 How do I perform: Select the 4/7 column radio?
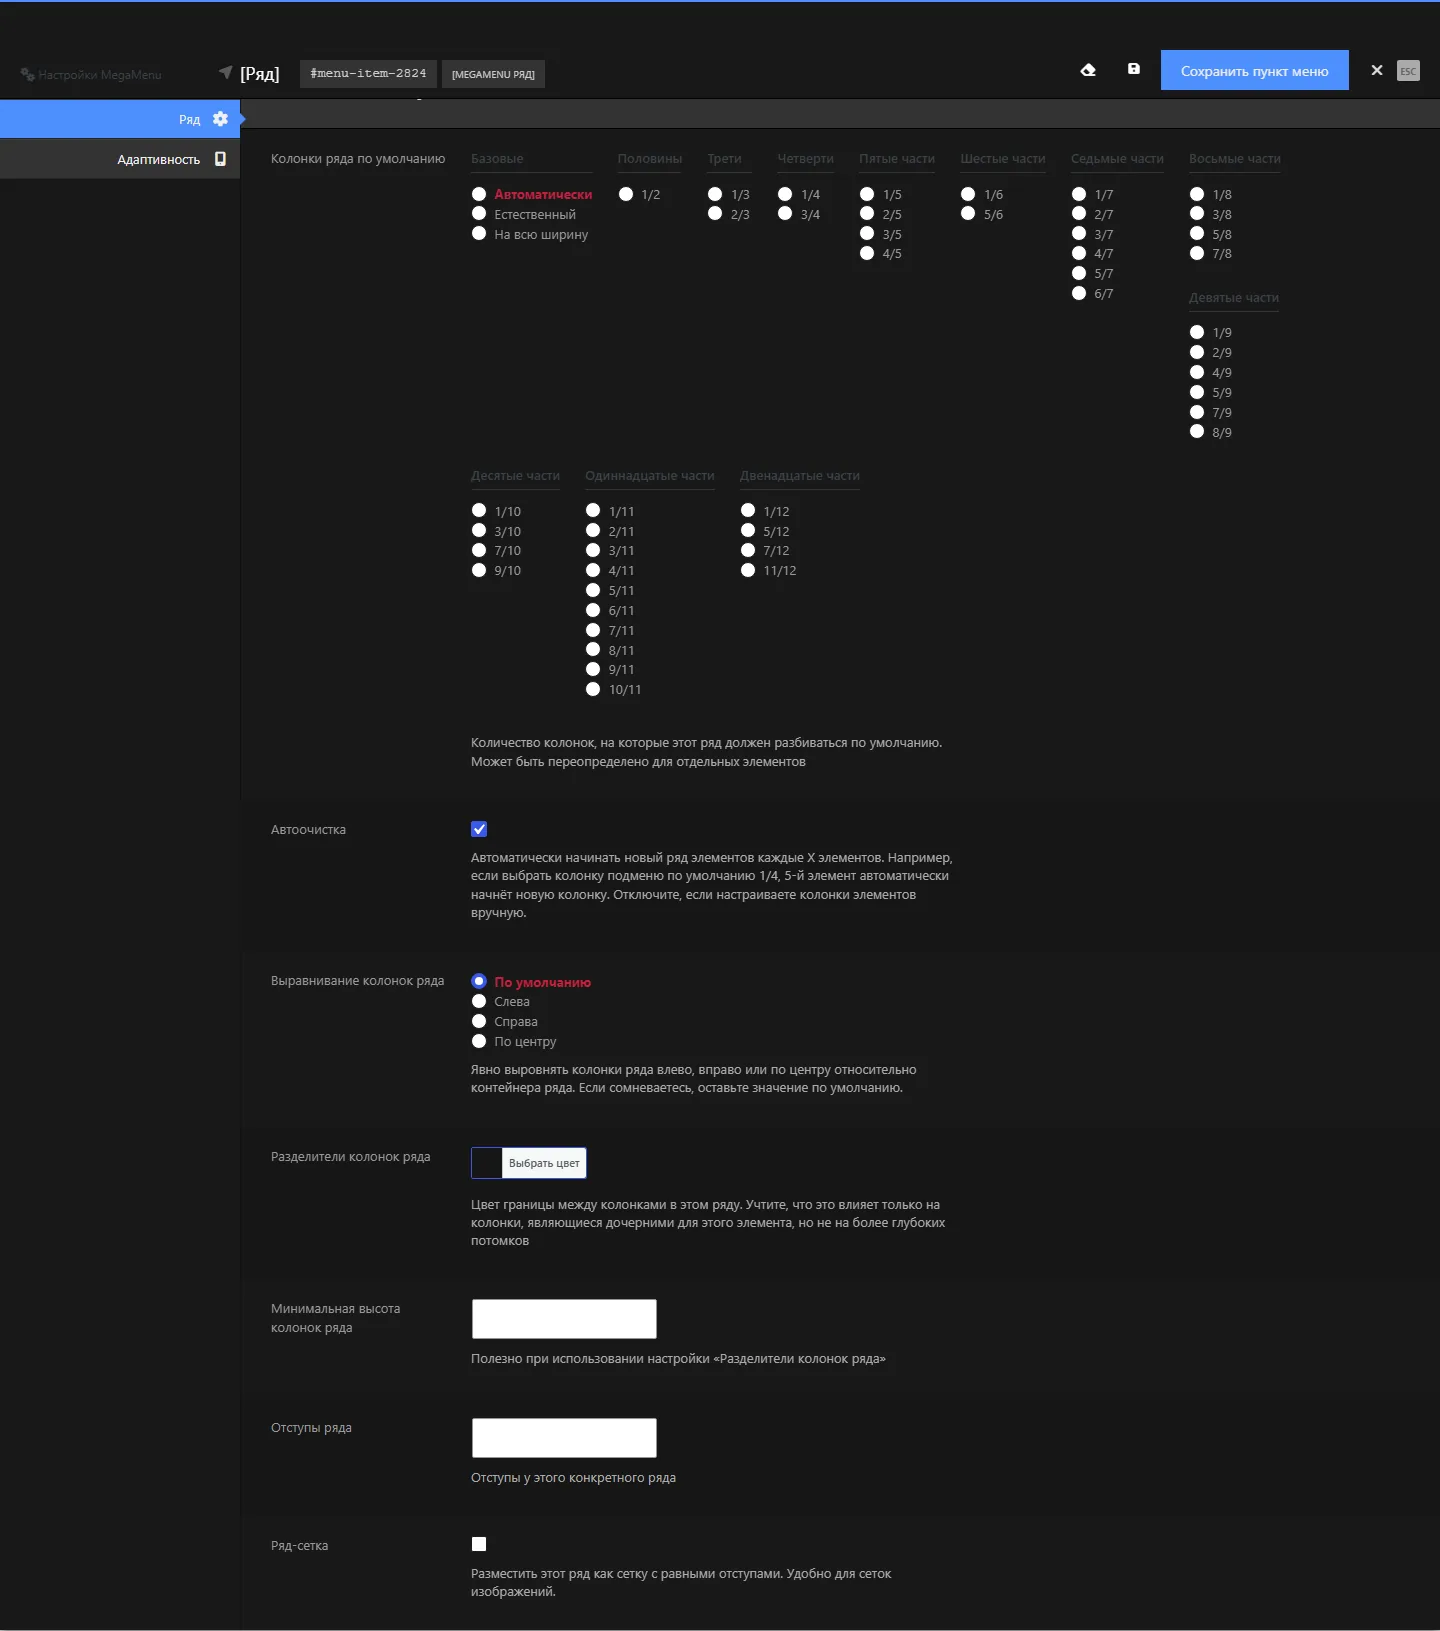point(1079,253)
